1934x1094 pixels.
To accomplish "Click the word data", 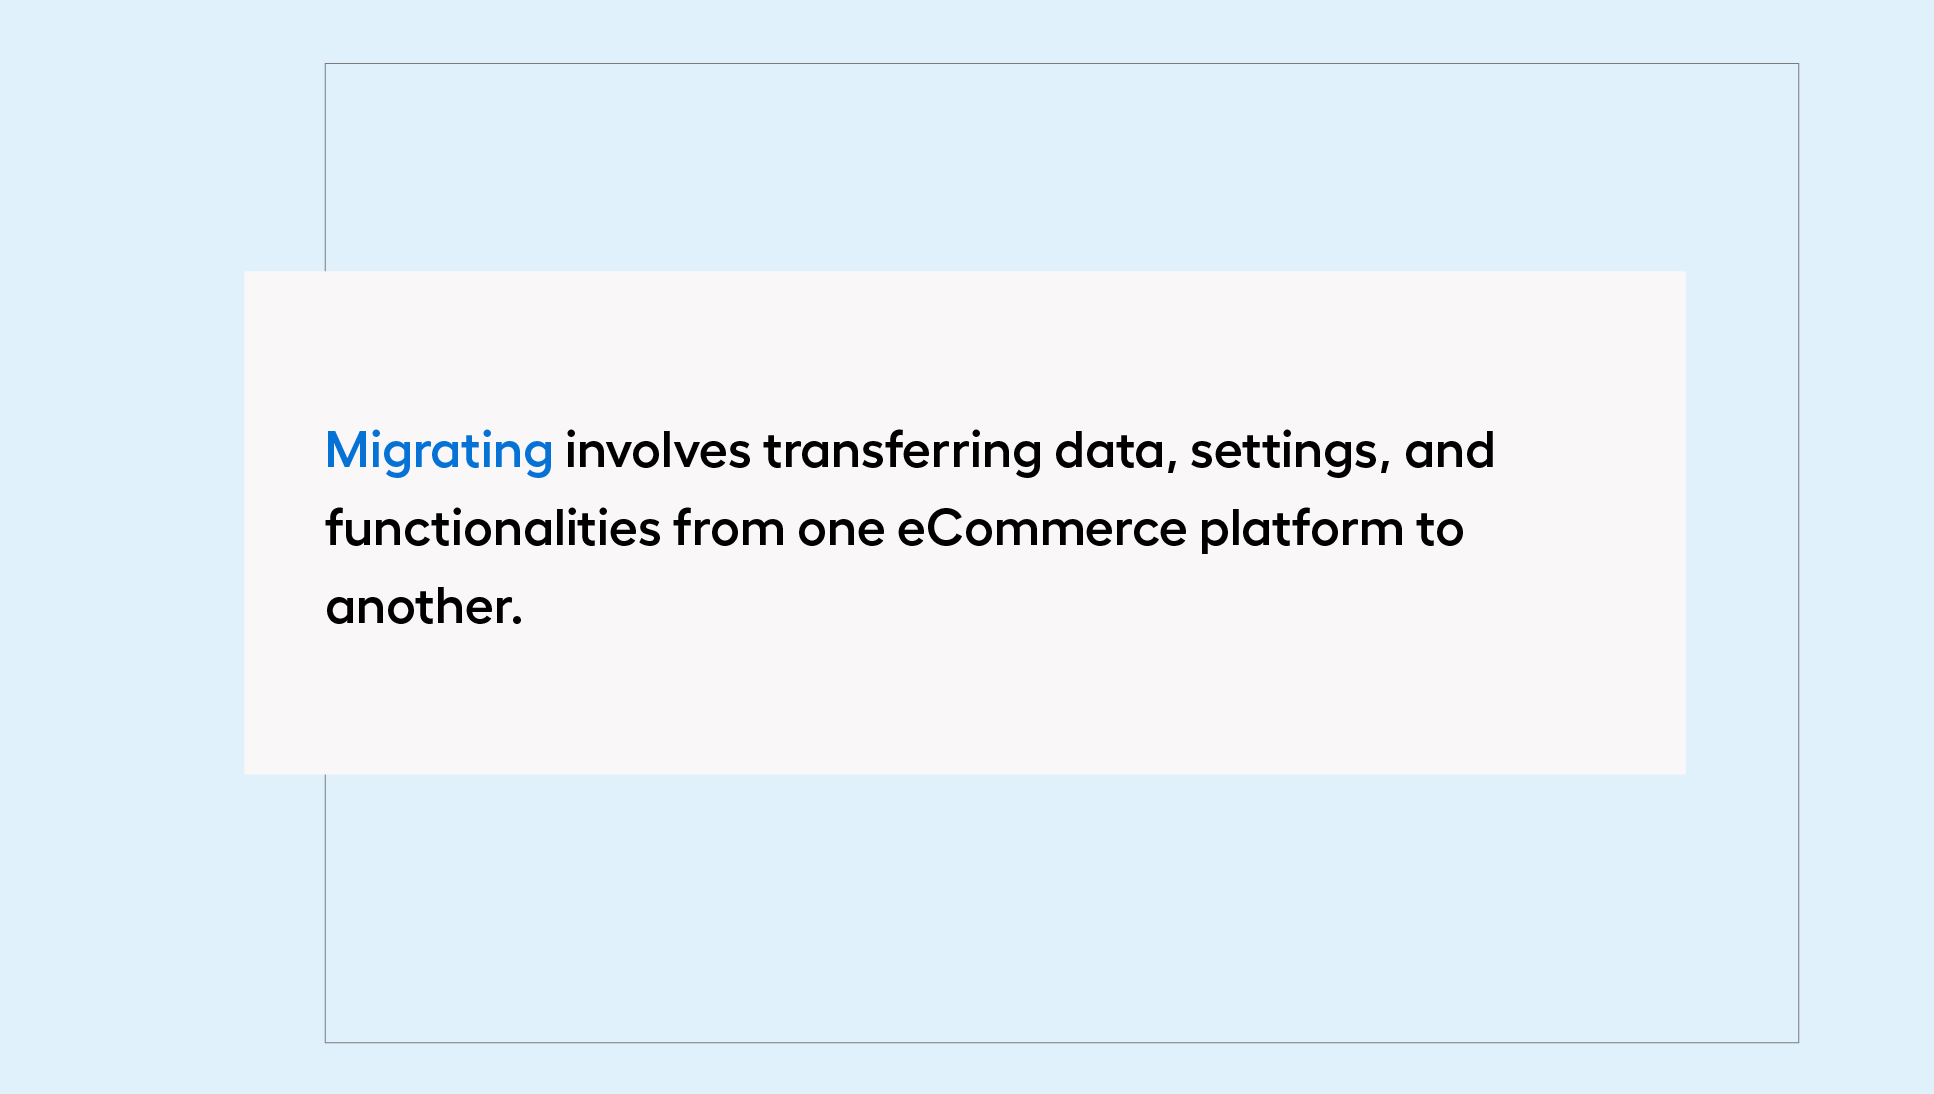I will point(1110,450).
